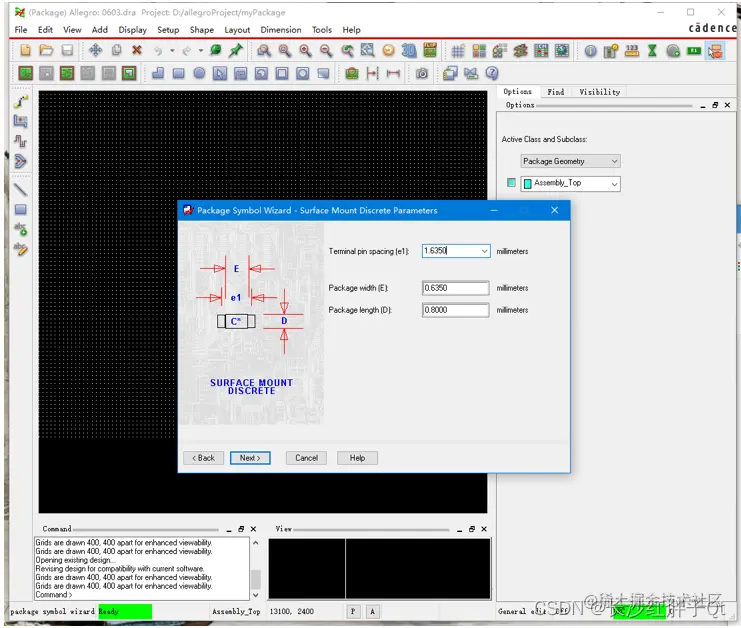Image resolution: width=741 pixels, height=628 pixels.
Task: Save the design with the floppy disk icon
Action: click(68, 50)
